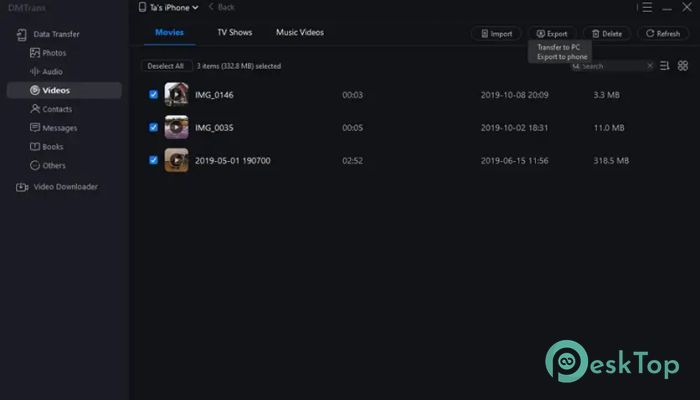Viewport: 700px width, 400px height.
Task: Open Photos in the sidebar
Action: point(48,53)
